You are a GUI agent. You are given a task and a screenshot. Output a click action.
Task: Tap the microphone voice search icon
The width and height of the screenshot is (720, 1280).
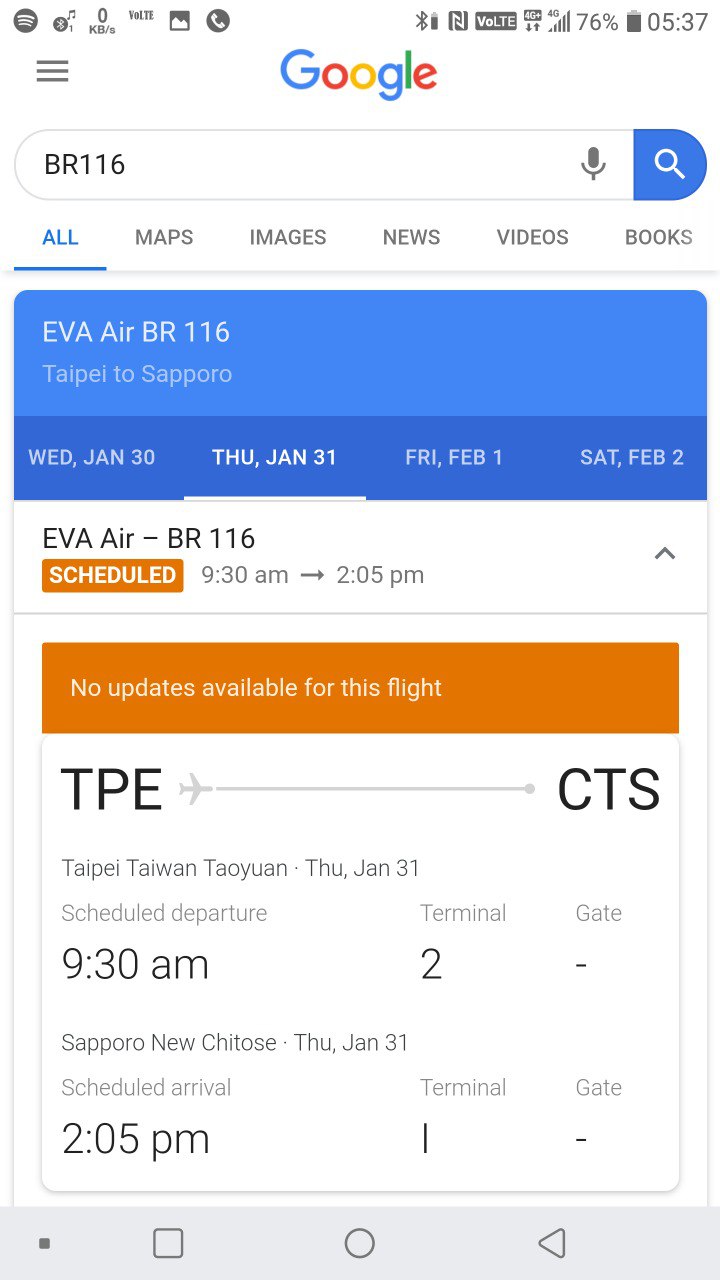tap(593, 164)
